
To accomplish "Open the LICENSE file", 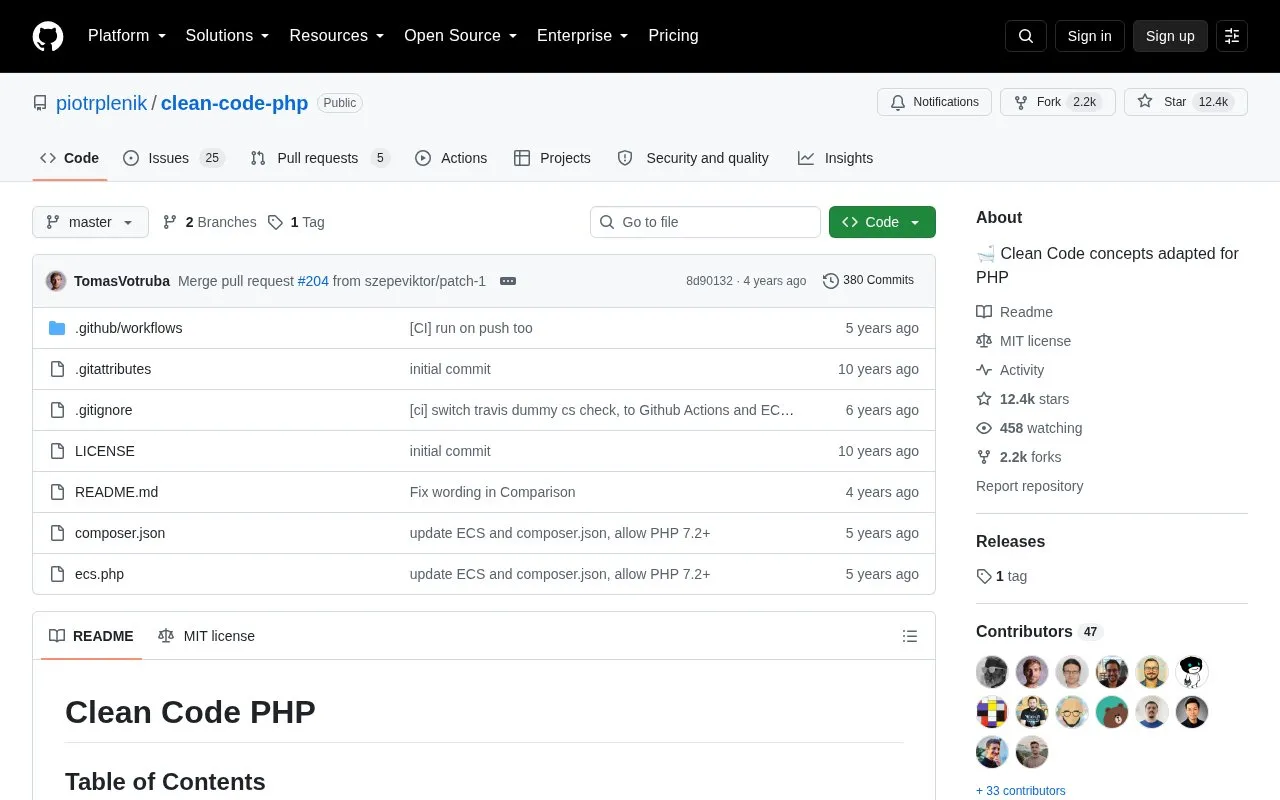I will tap(105, 451).
